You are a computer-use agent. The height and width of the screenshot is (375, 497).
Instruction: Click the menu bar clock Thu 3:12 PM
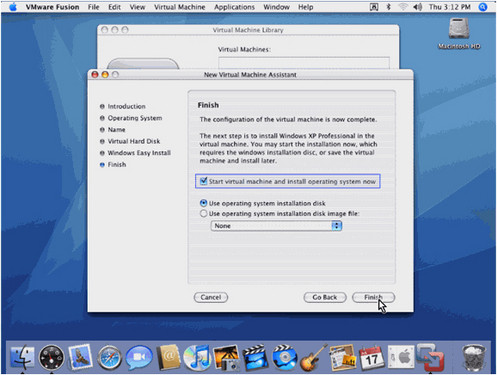450,7
